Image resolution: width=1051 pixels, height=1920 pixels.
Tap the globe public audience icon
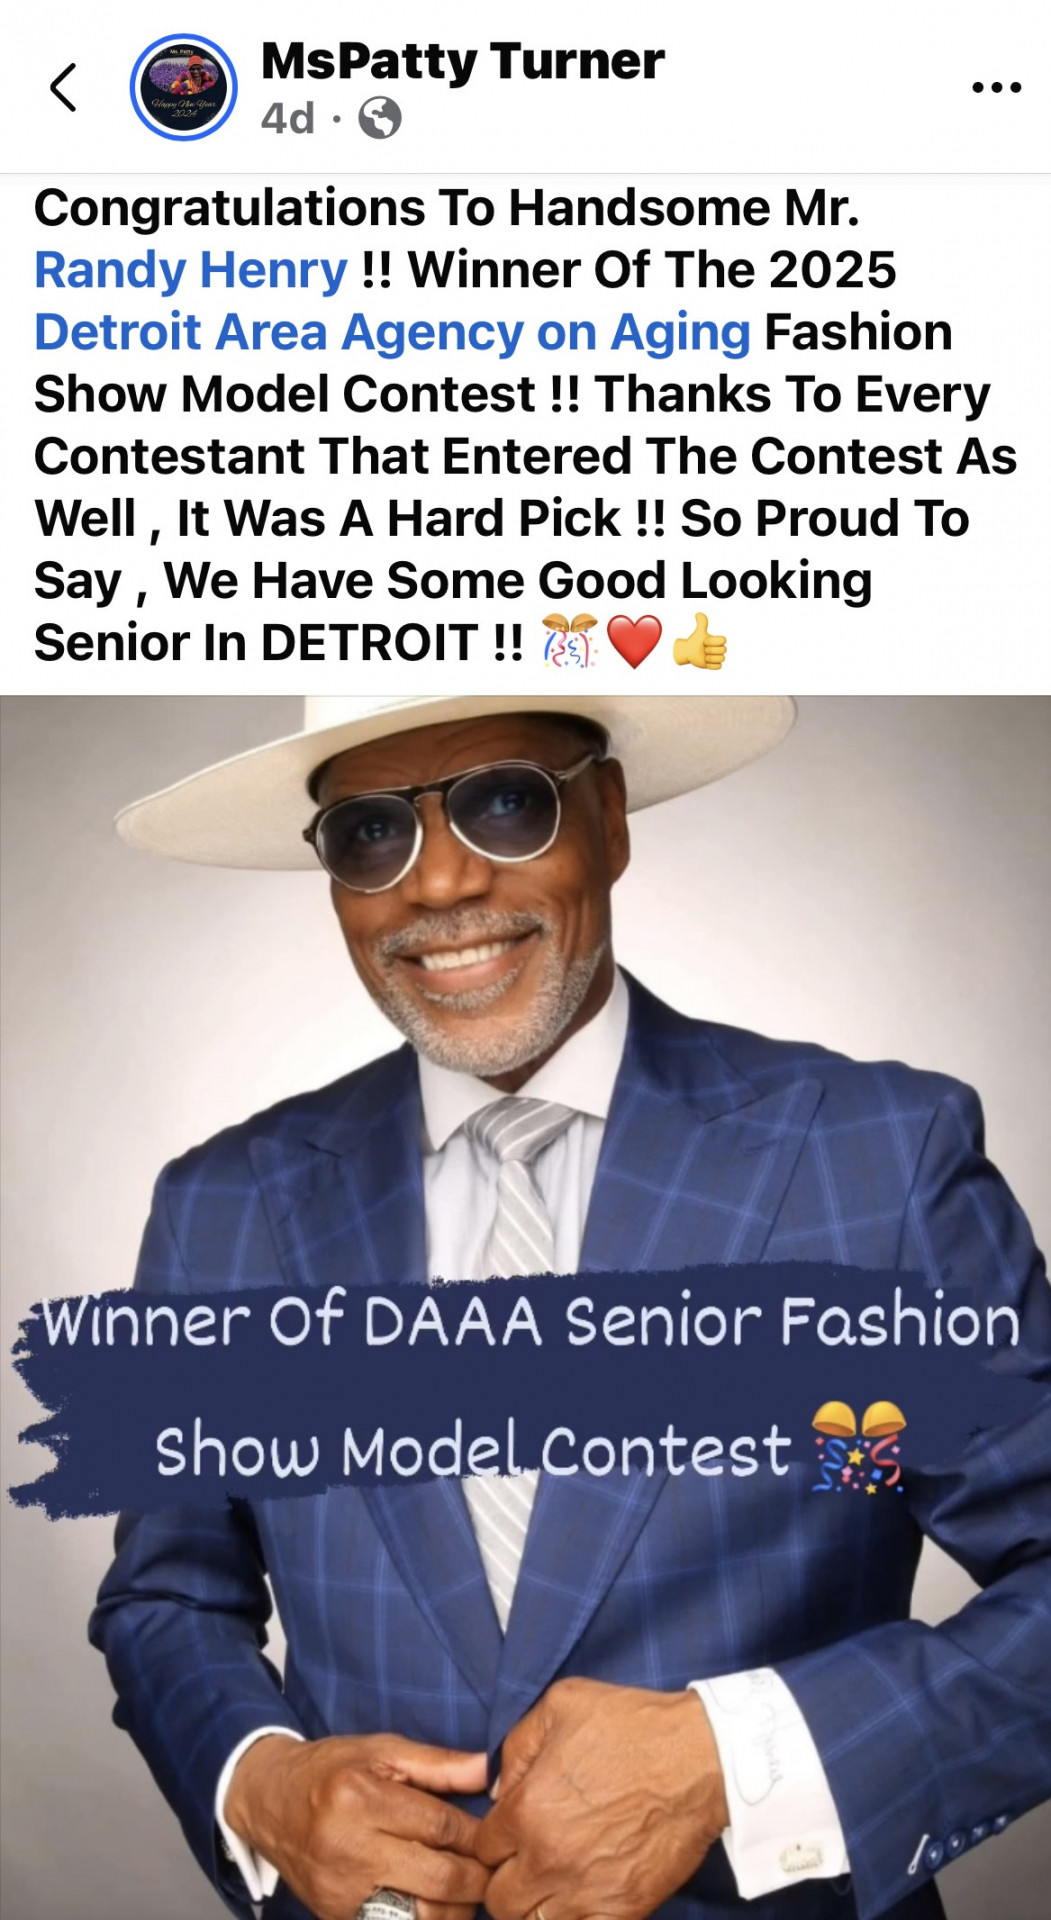pyautogui.click(x=380, y=118)
